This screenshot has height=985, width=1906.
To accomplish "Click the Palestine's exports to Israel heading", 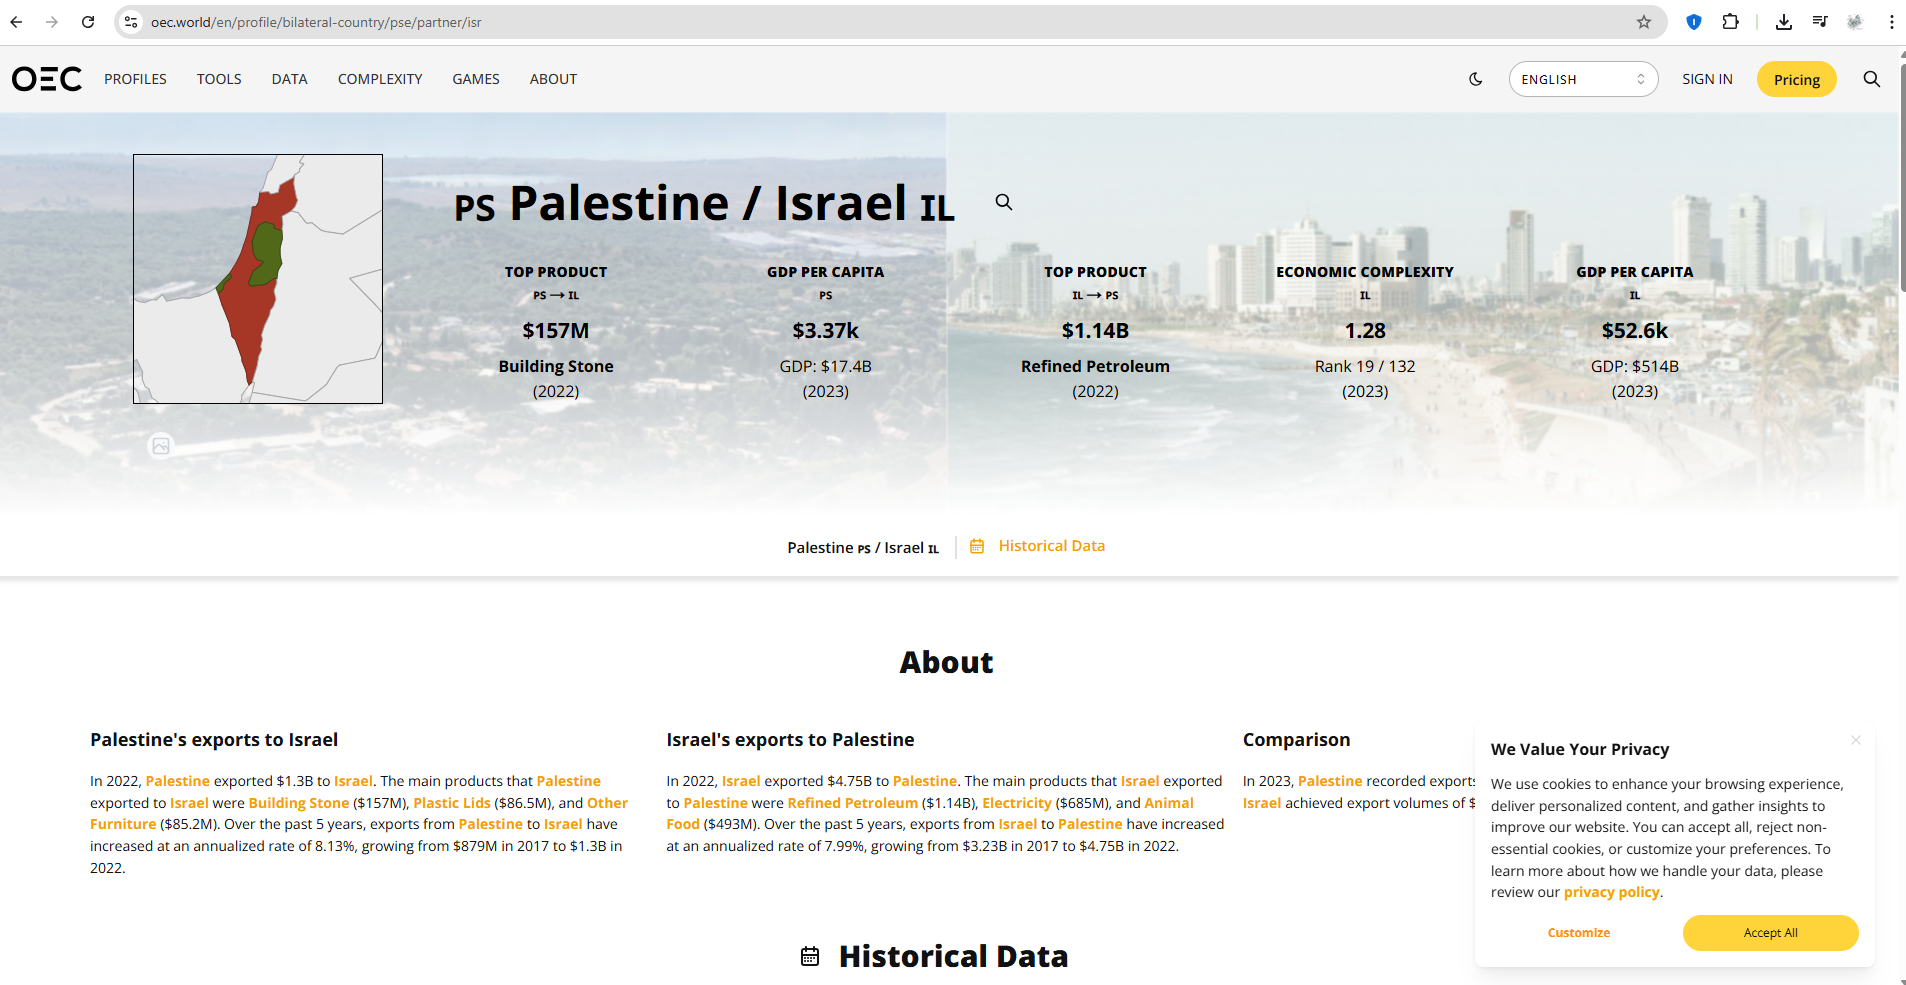I will tap(214, 740).
